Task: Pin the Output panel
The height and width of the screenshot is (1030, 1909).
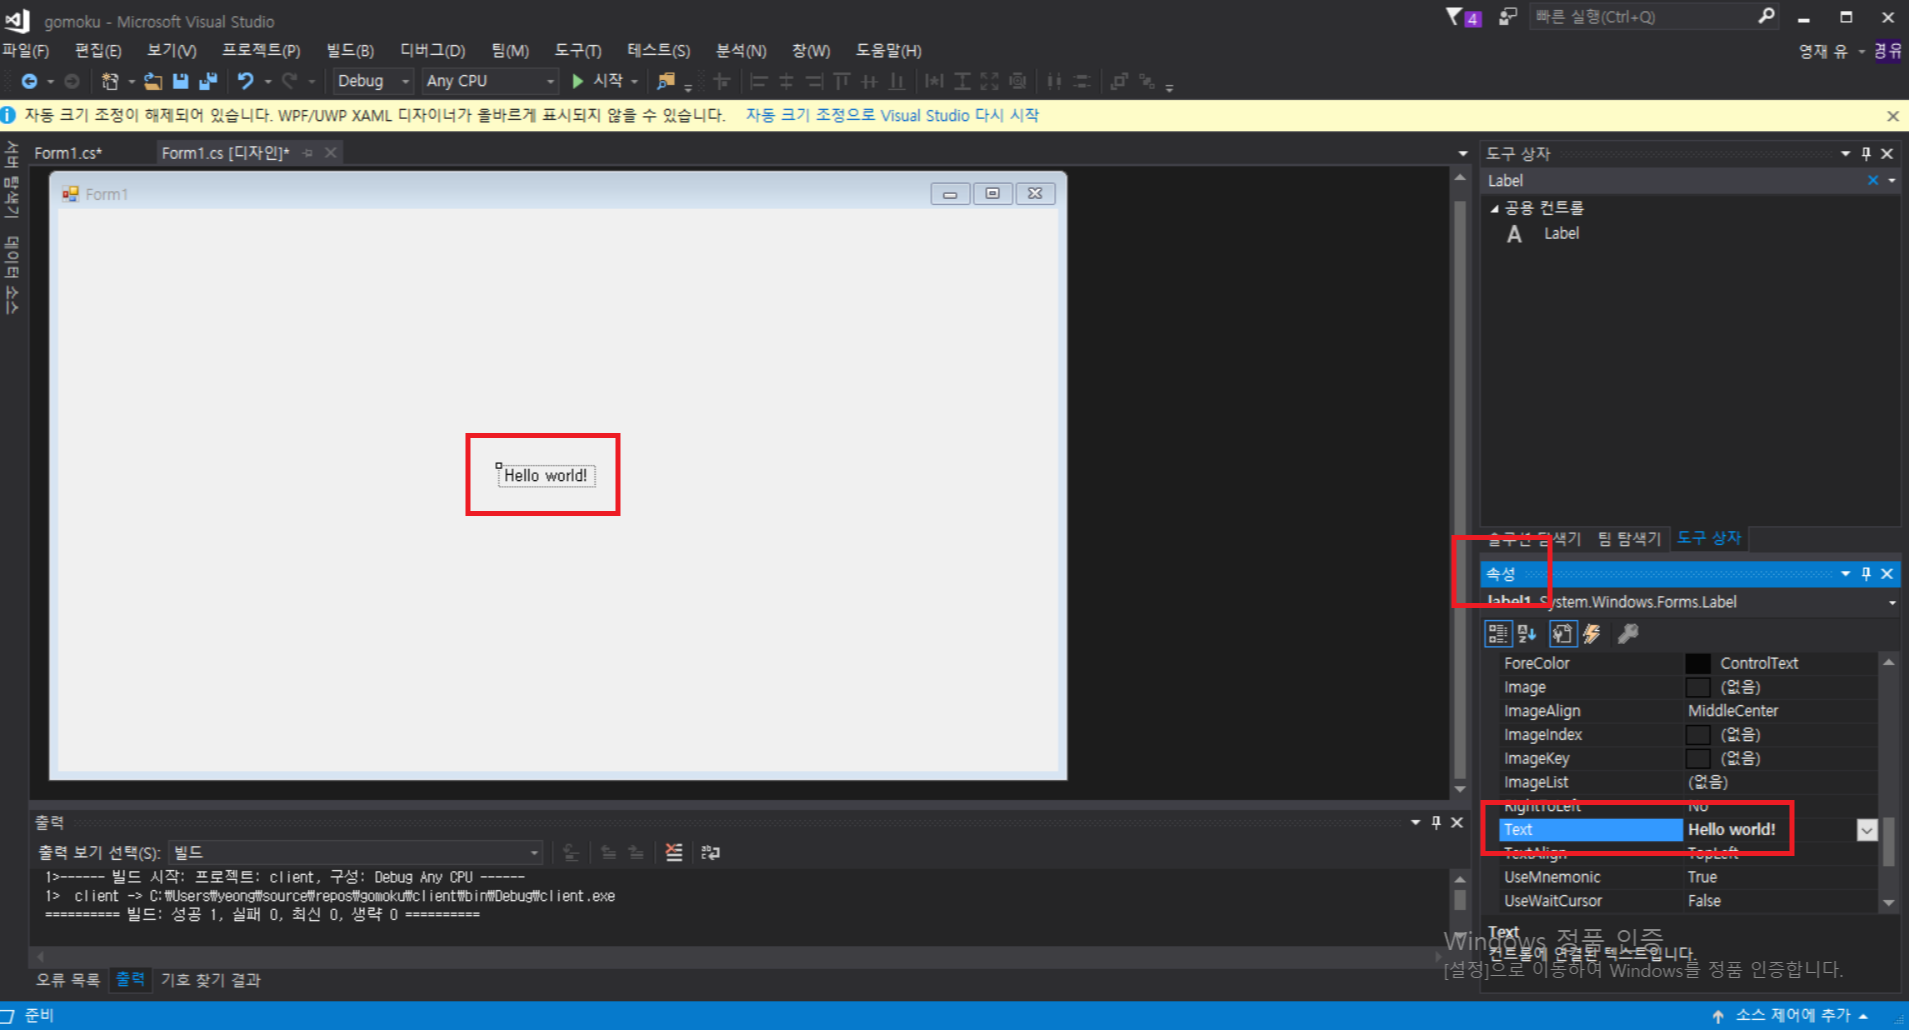Action: [x=1436, y=822]
